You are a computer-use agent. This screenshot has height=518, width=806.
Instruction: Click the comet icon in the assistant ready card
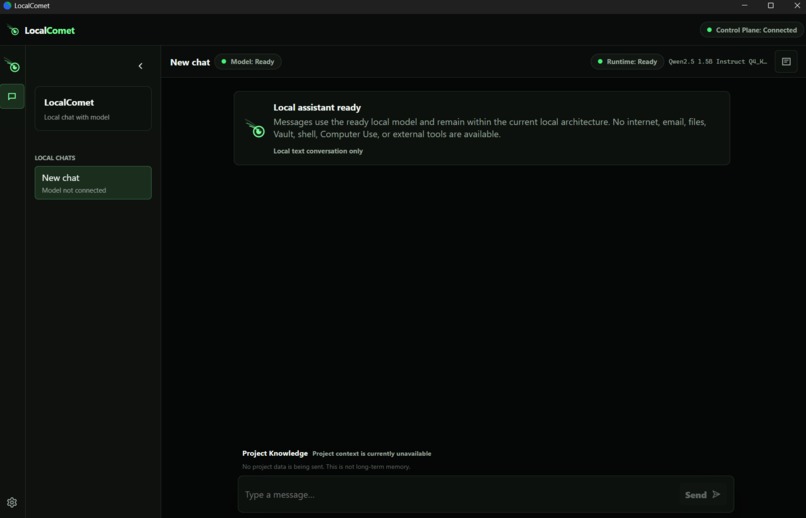tap(255, 128)
